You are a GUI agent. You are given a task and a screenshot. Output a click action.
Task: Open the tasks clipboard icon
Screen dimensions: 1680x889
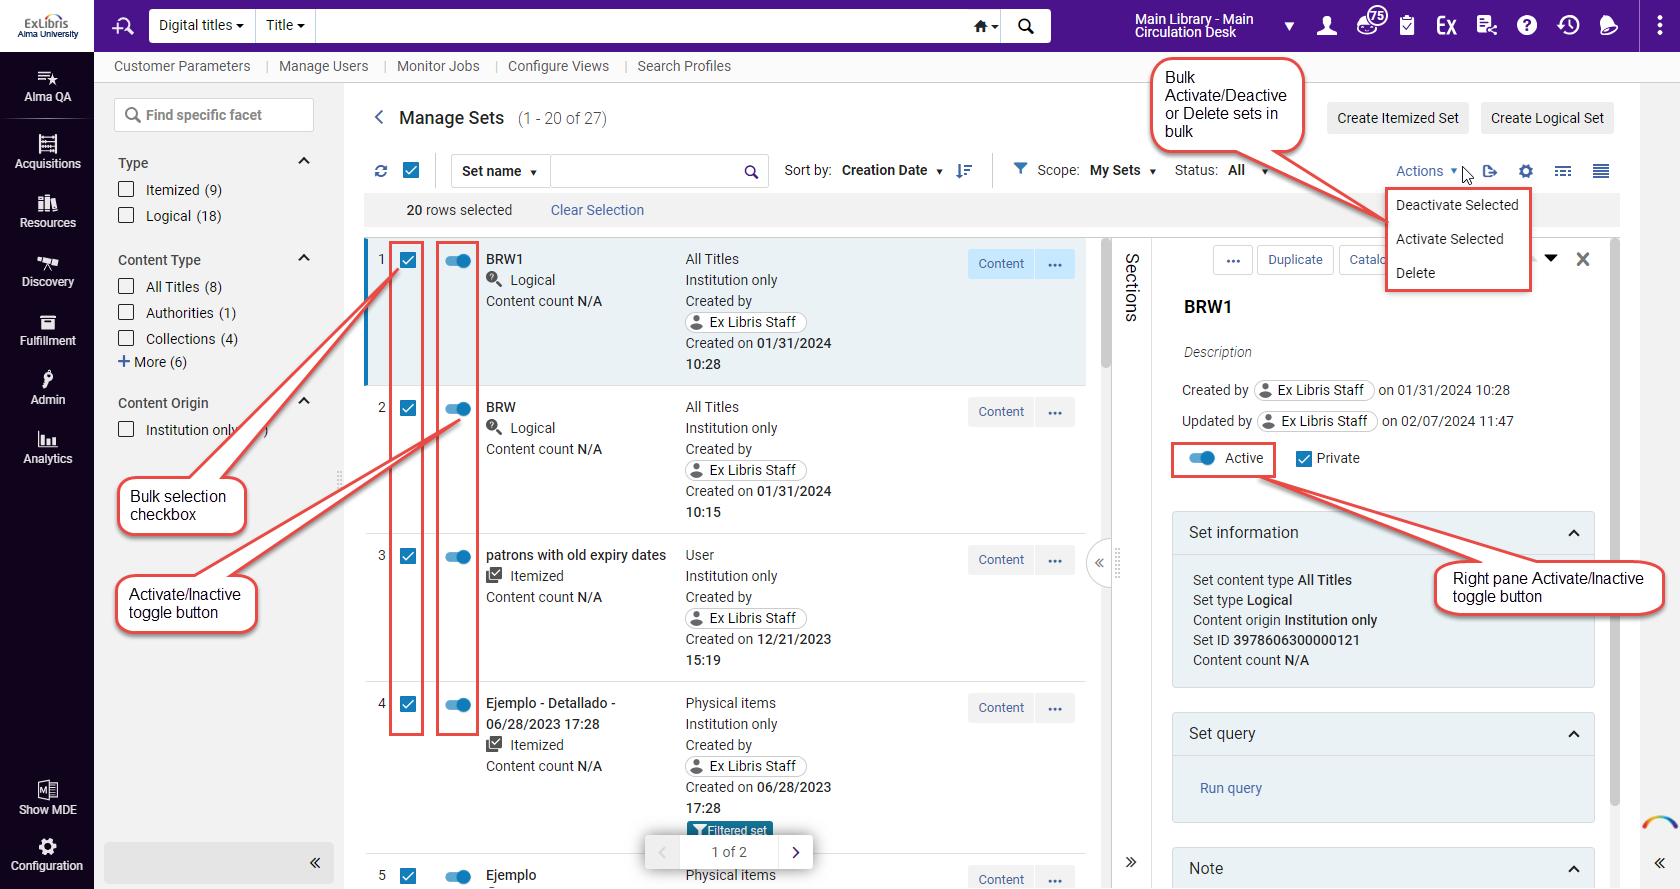pos(1407,26)
